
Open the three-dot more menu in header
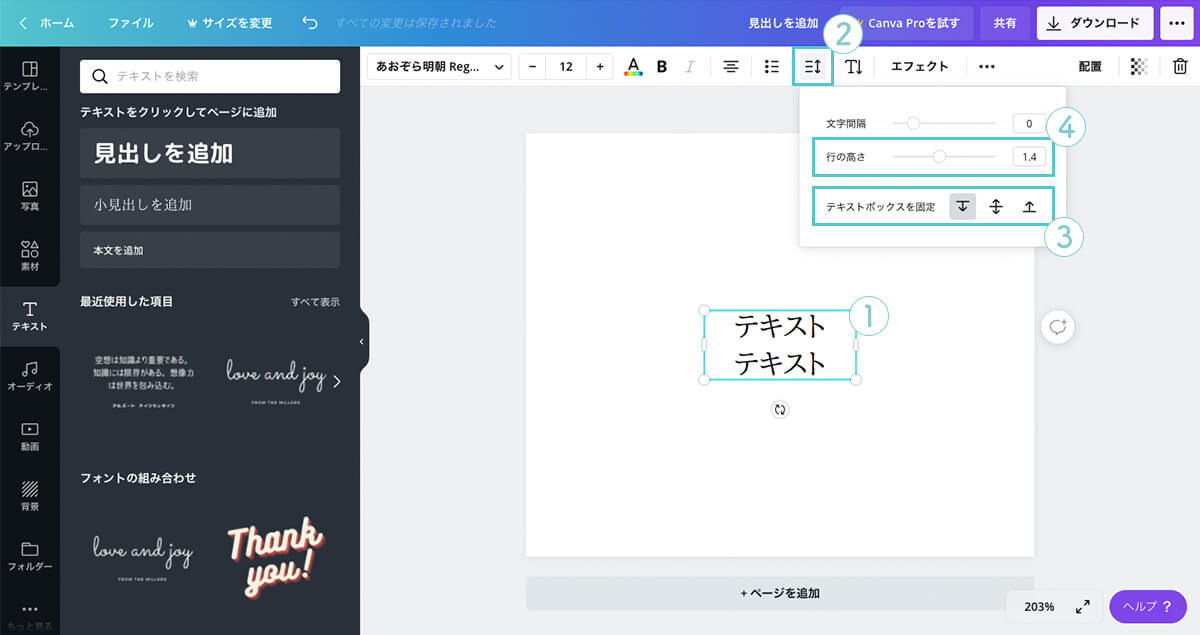(x=1175, y=22)
